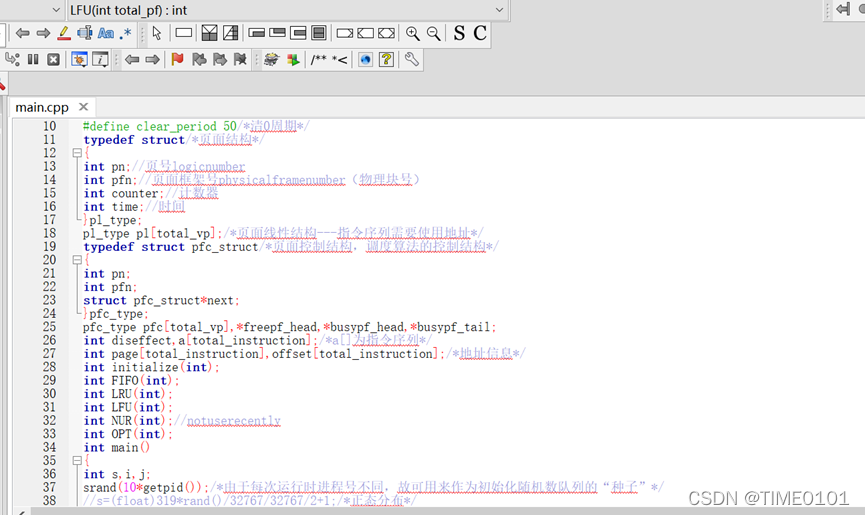Screen dimensions: 865x515
Task: Select the first loop brick tool
Action: pos(257,33)
